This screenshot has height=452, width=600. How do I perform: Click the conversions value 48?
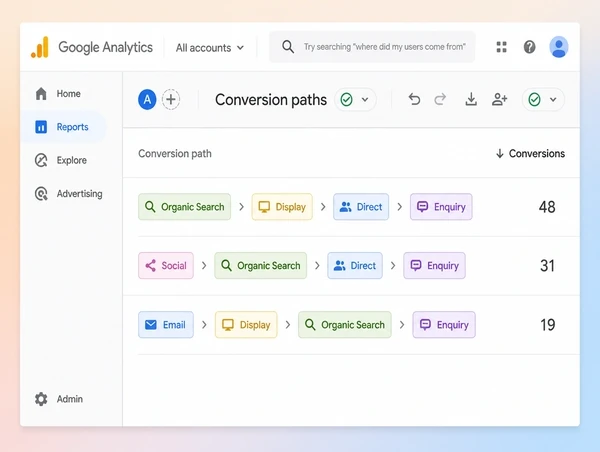(547, 207)
